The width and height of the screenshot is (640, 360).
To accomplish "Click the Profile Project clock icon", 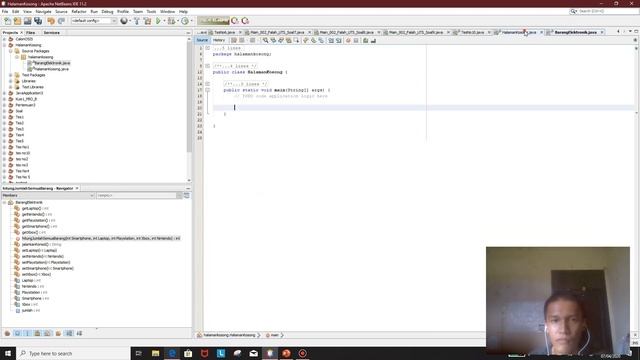I will coord(185,21).
